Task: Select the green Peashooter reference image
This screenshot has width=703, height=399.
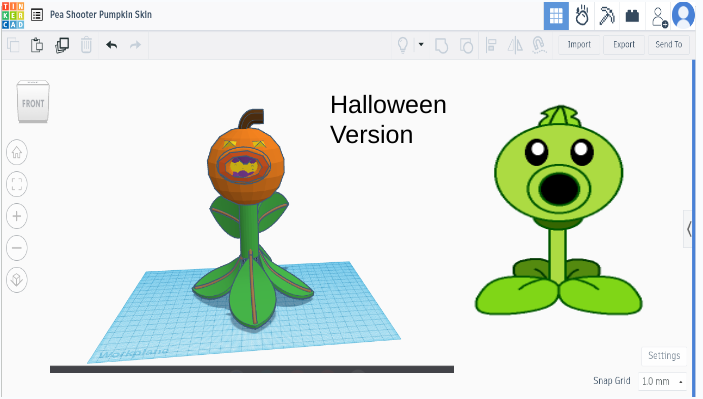Action: [x=559, y=211]
